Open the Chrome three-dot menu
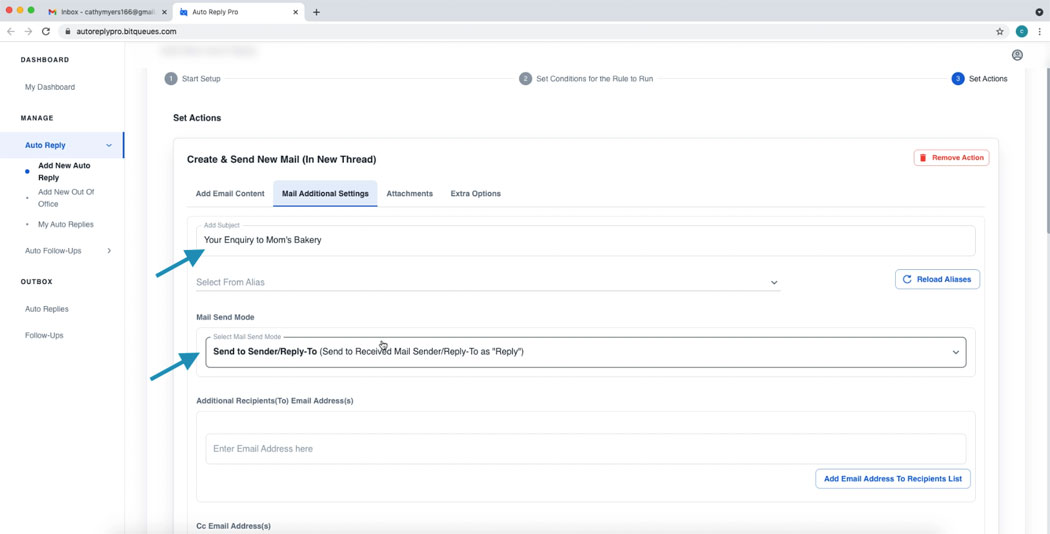 click(x=1039, y=31)
